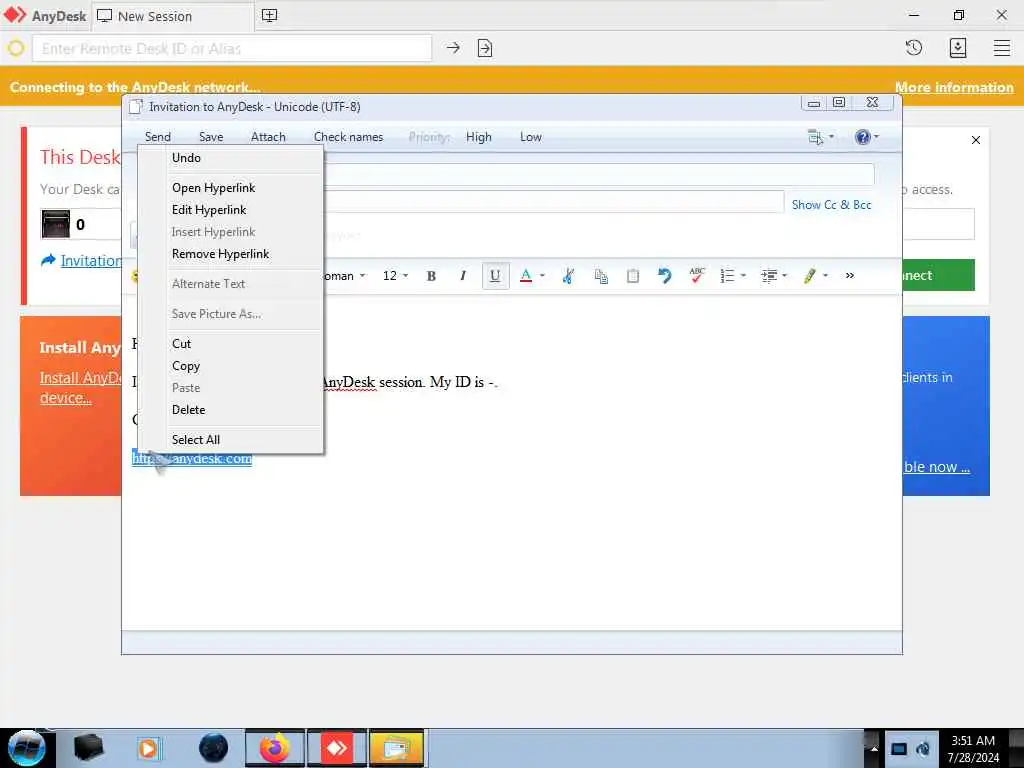Open Firefox from the taskbar
This screenshot has height=768, width=1024.
[274, 748]
